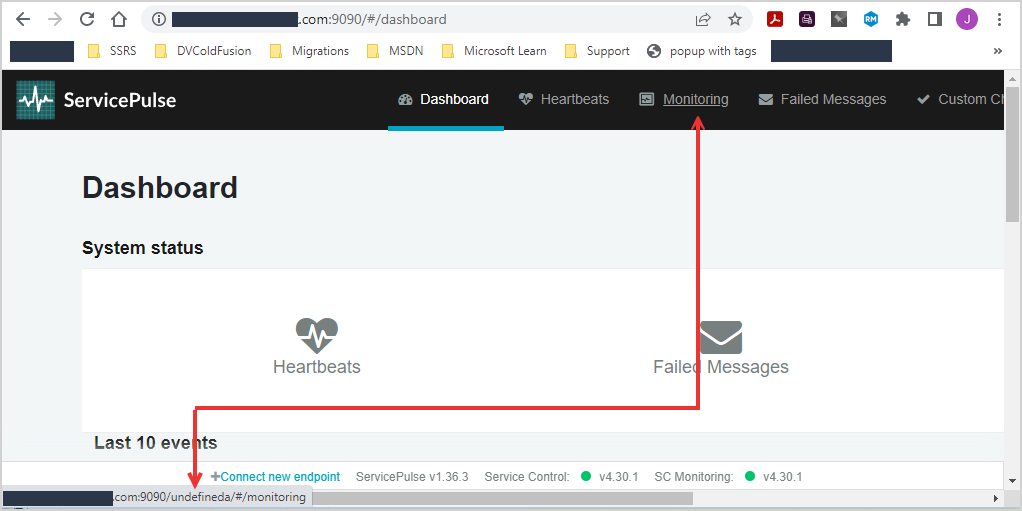This screenshot has height=511, width=1022.
Task: Open the J profile avatar
Action: [967, 20]
